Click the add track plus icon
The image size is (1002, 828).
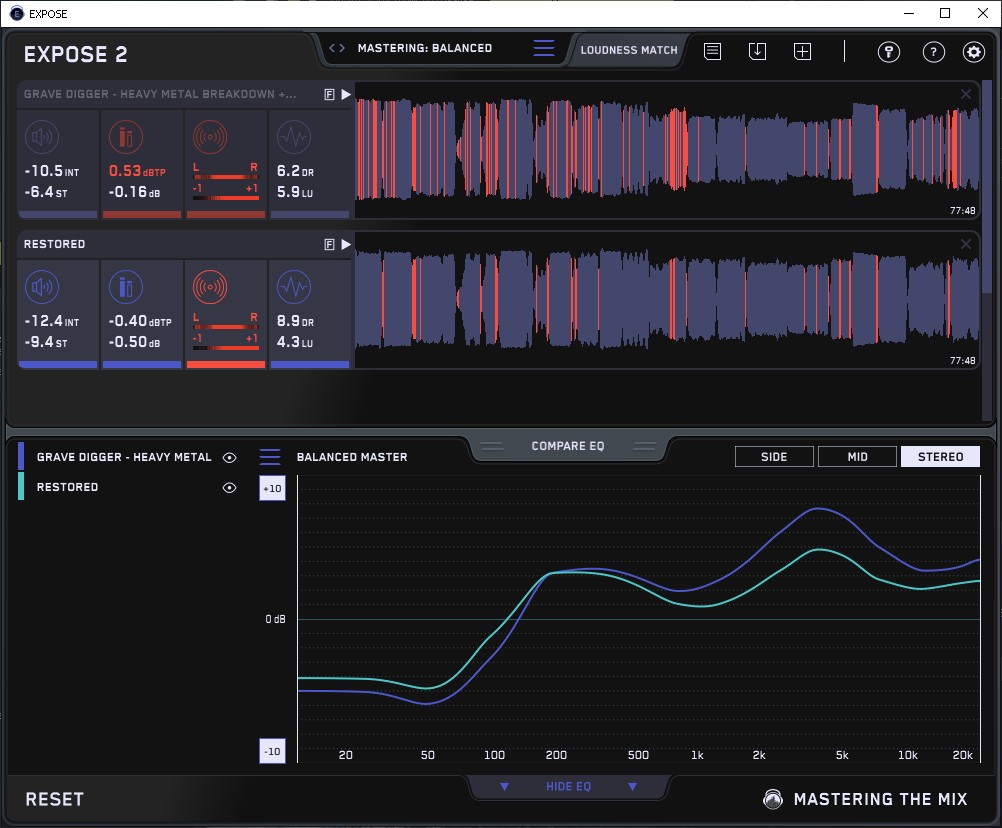tap(803, 51)
